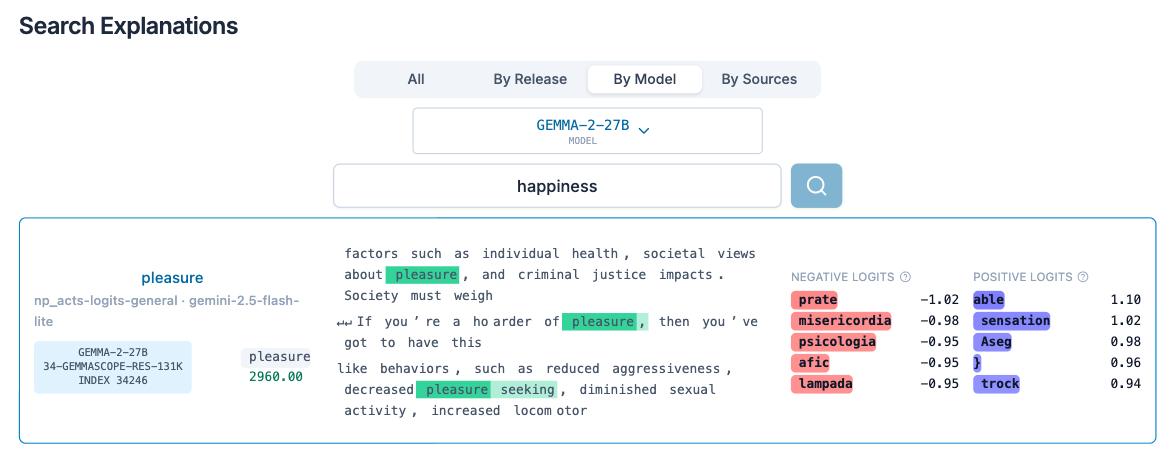Screen dimensions: 1171x457
Task: Click the chevron next to GEMMA-2-27B
Action: pos(644,130)
